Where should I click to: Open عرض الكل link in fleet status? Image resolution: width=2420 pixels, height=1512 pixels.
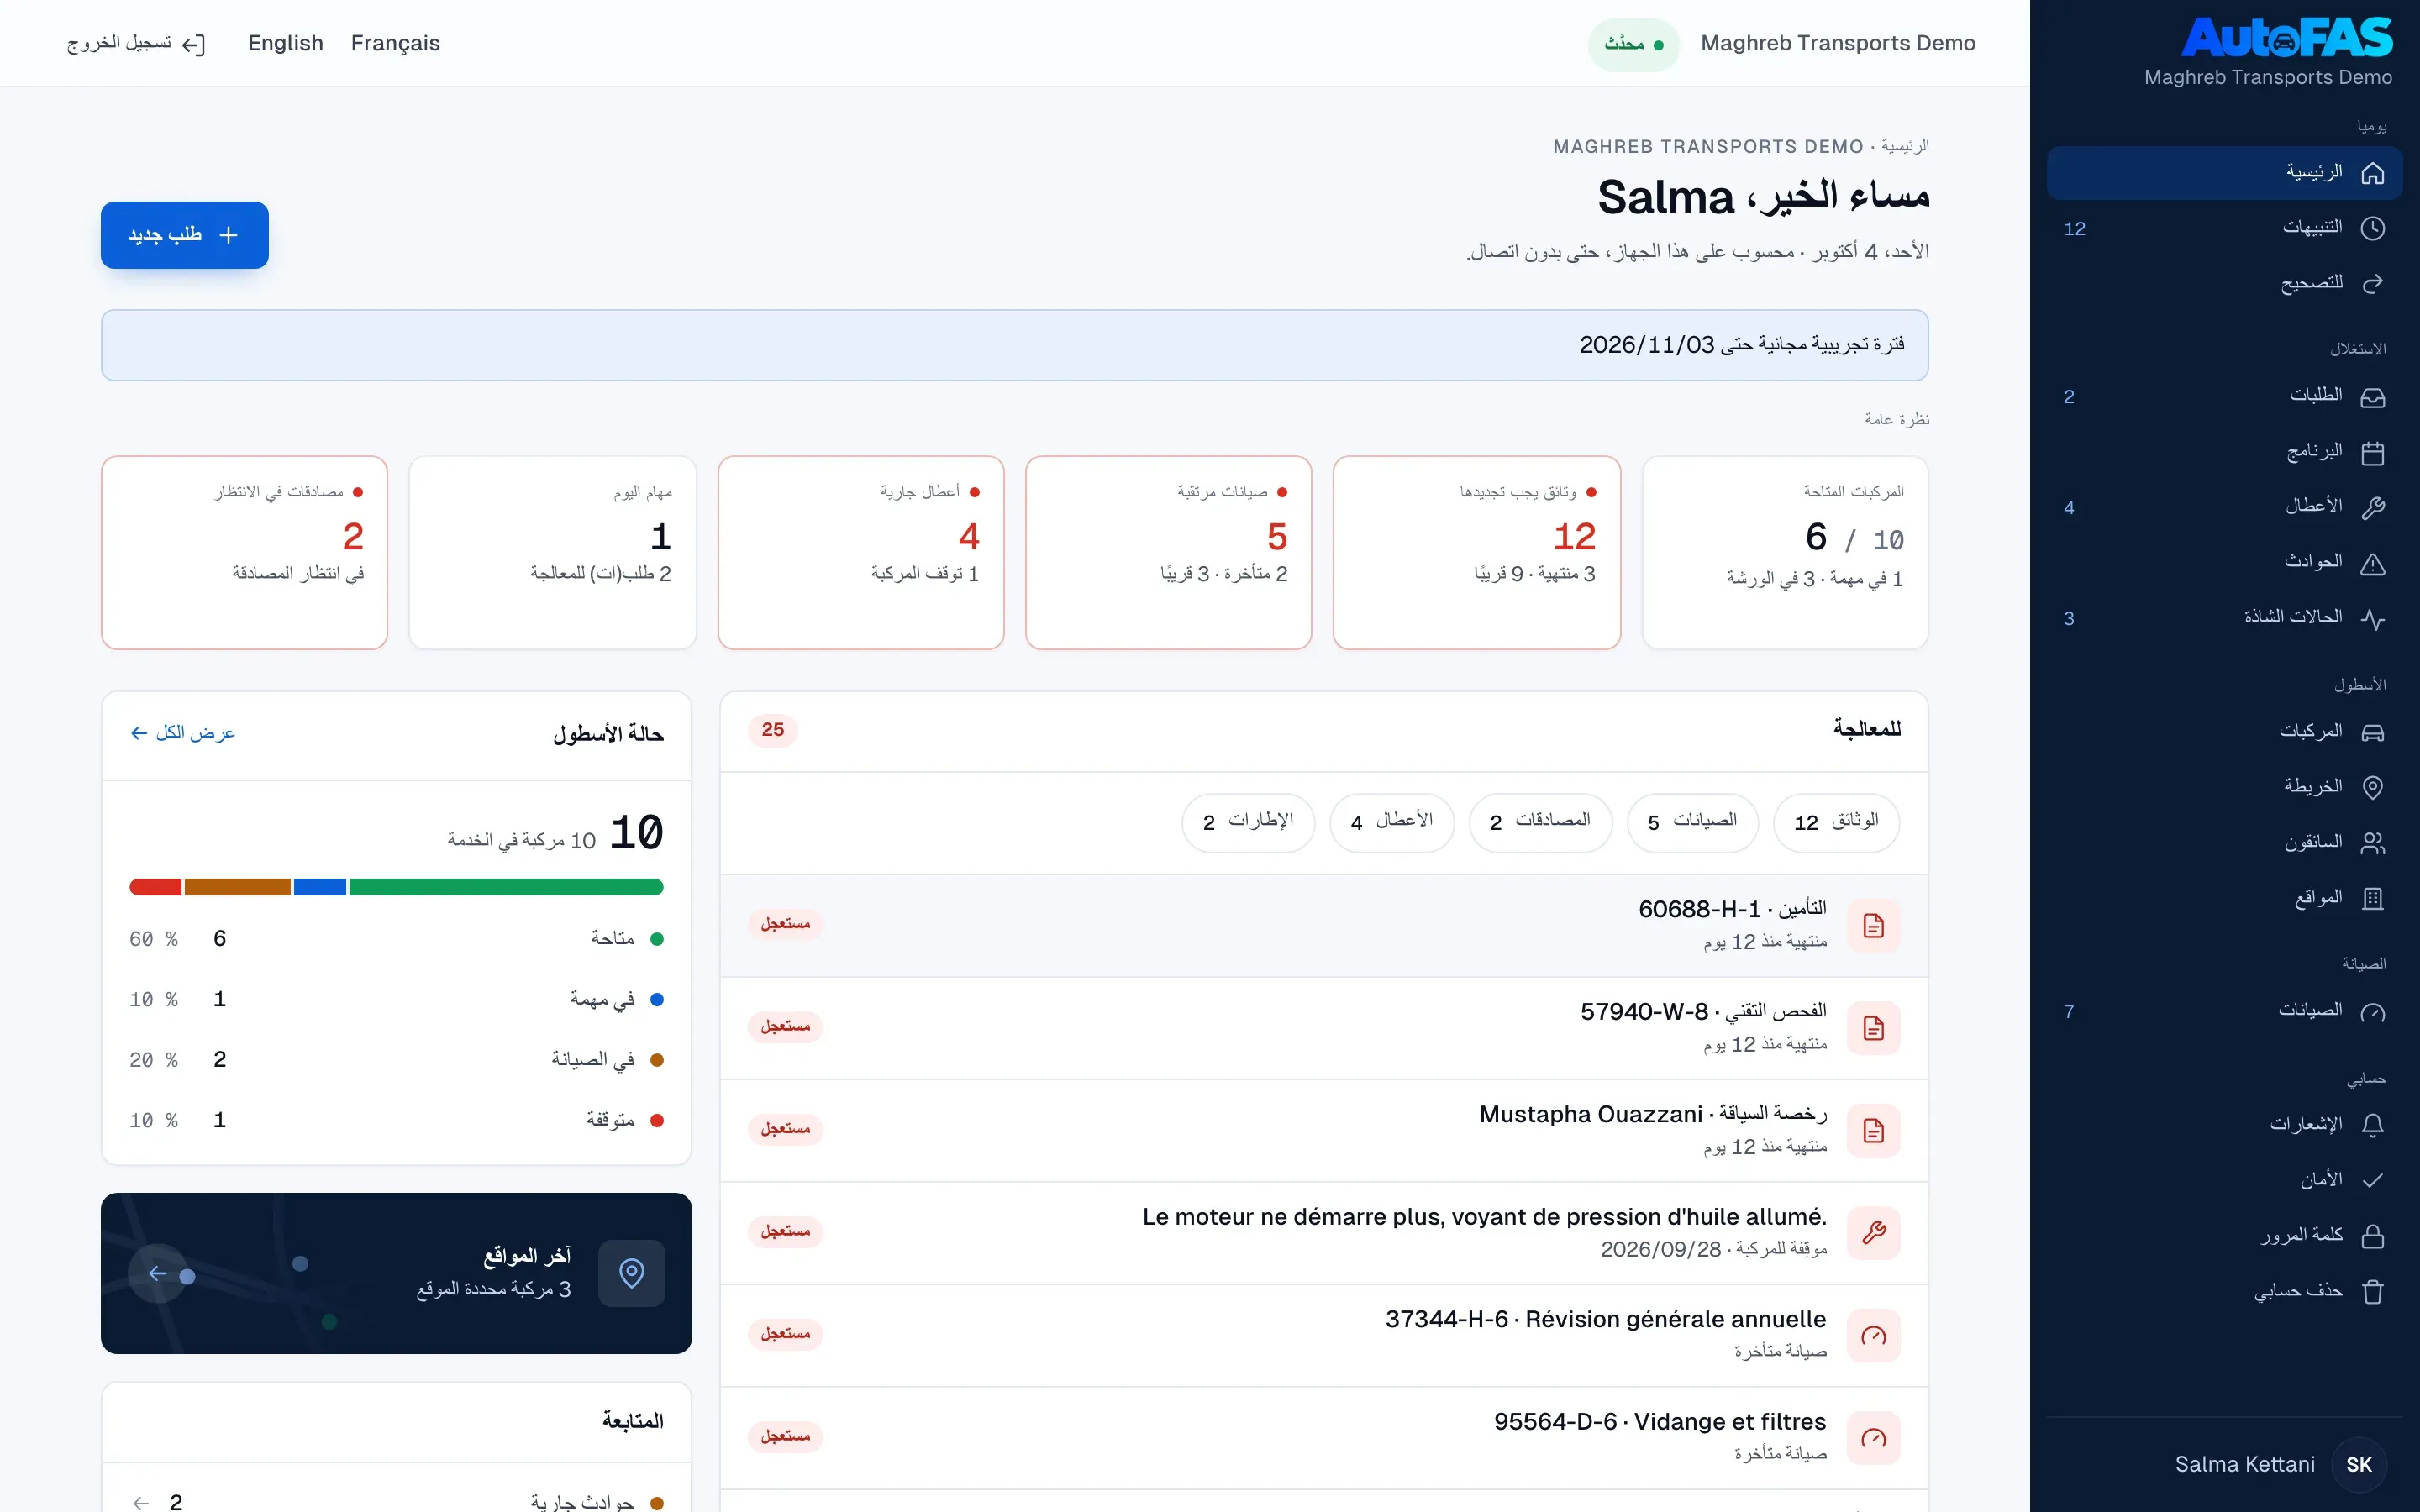(x=183, y=733)
